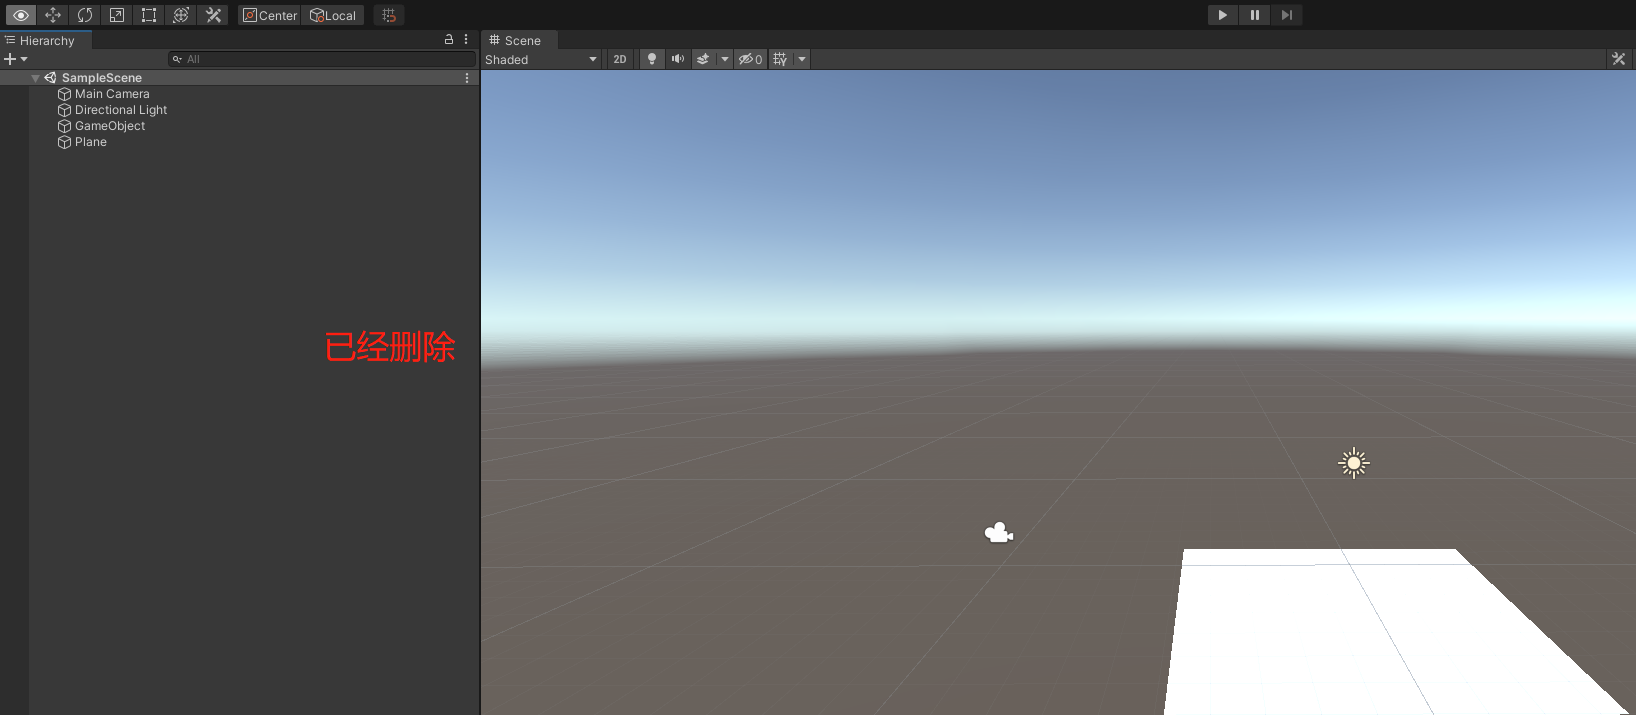Screen dimensions: 1636x715
Task: Select the Rect transform tool
Action: coord(149,15)
